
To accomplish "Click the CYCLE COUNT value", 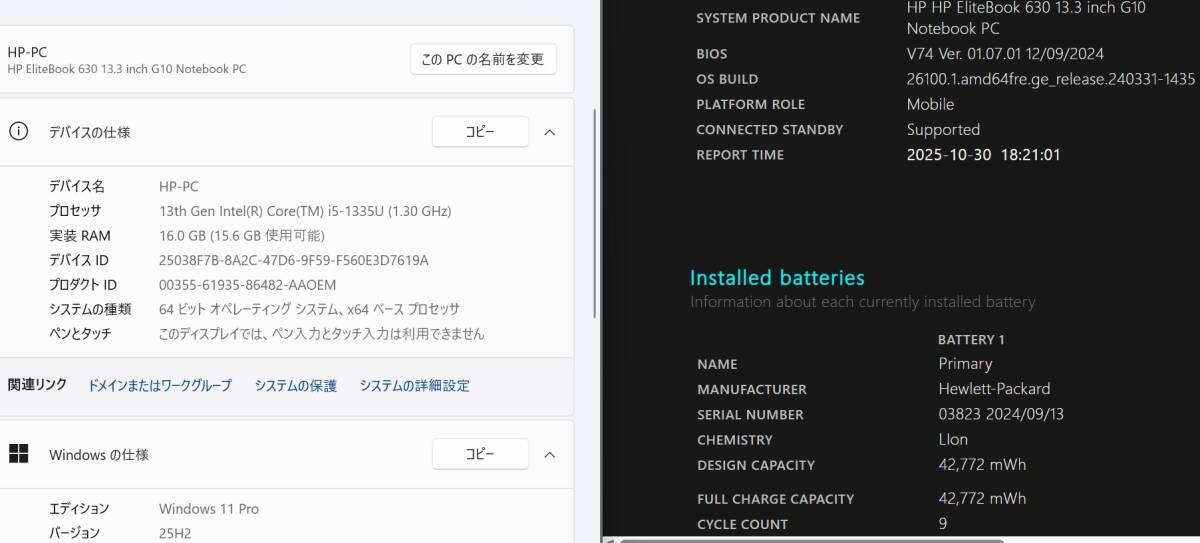I will [x=943, y=523].
